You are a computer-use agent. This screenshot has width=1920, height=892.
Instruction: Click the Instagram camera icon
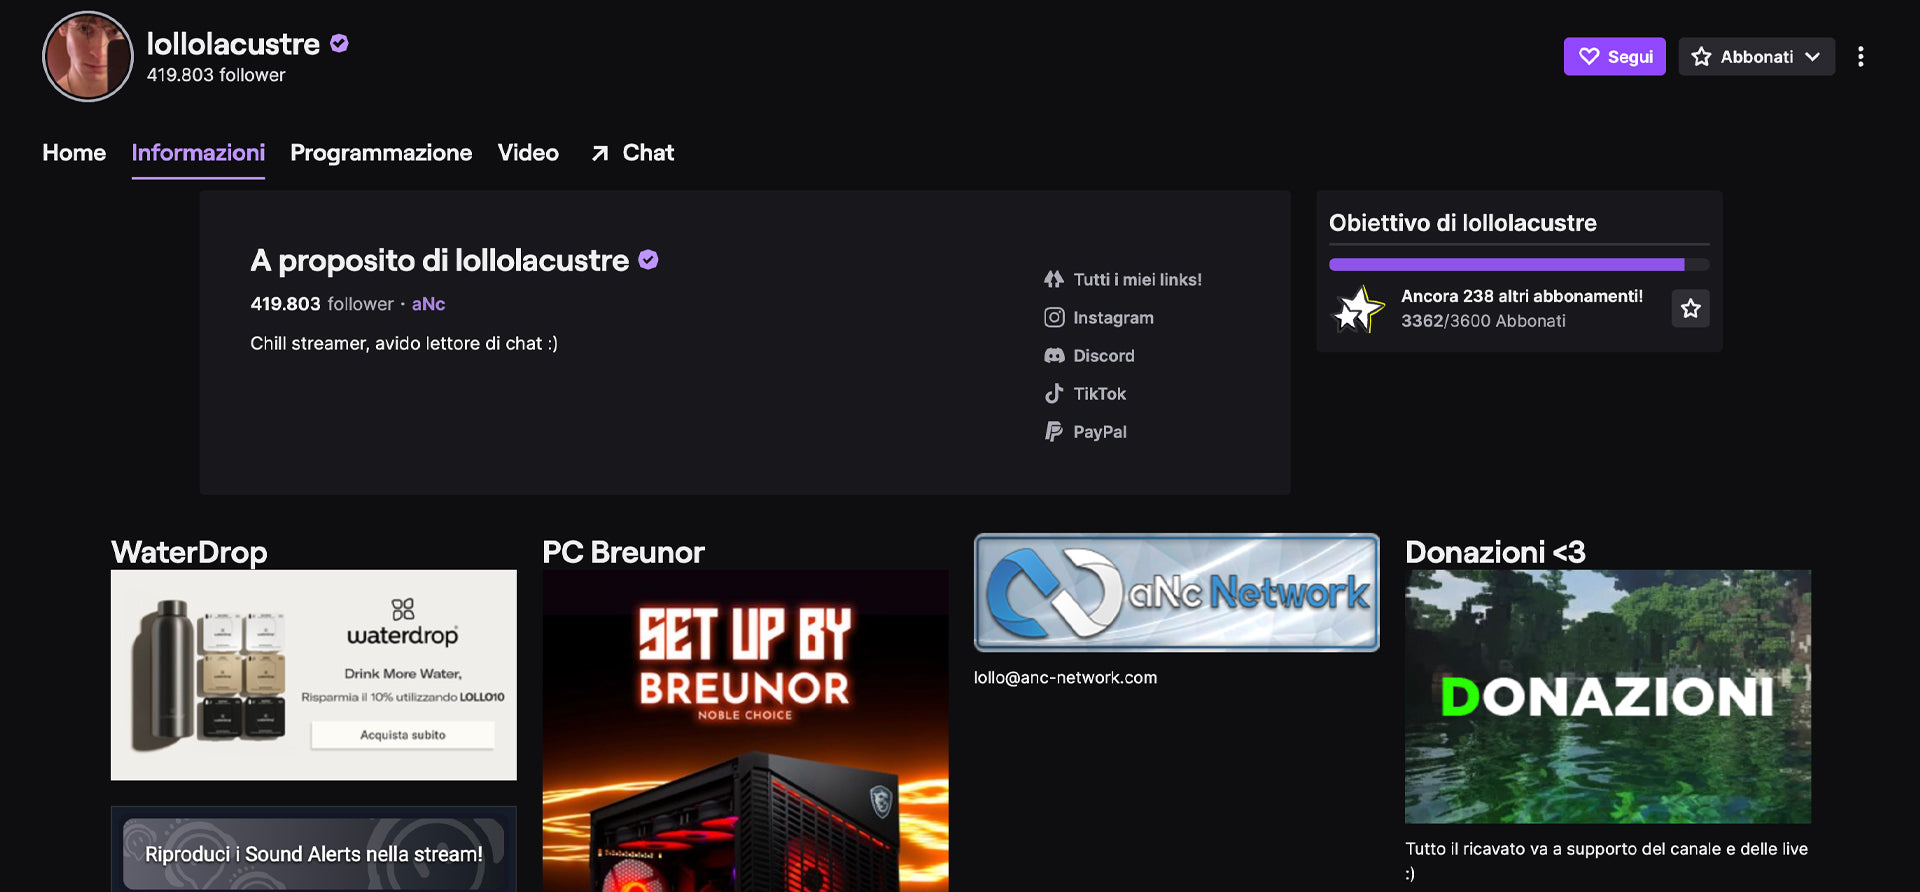pos(1054,318)
